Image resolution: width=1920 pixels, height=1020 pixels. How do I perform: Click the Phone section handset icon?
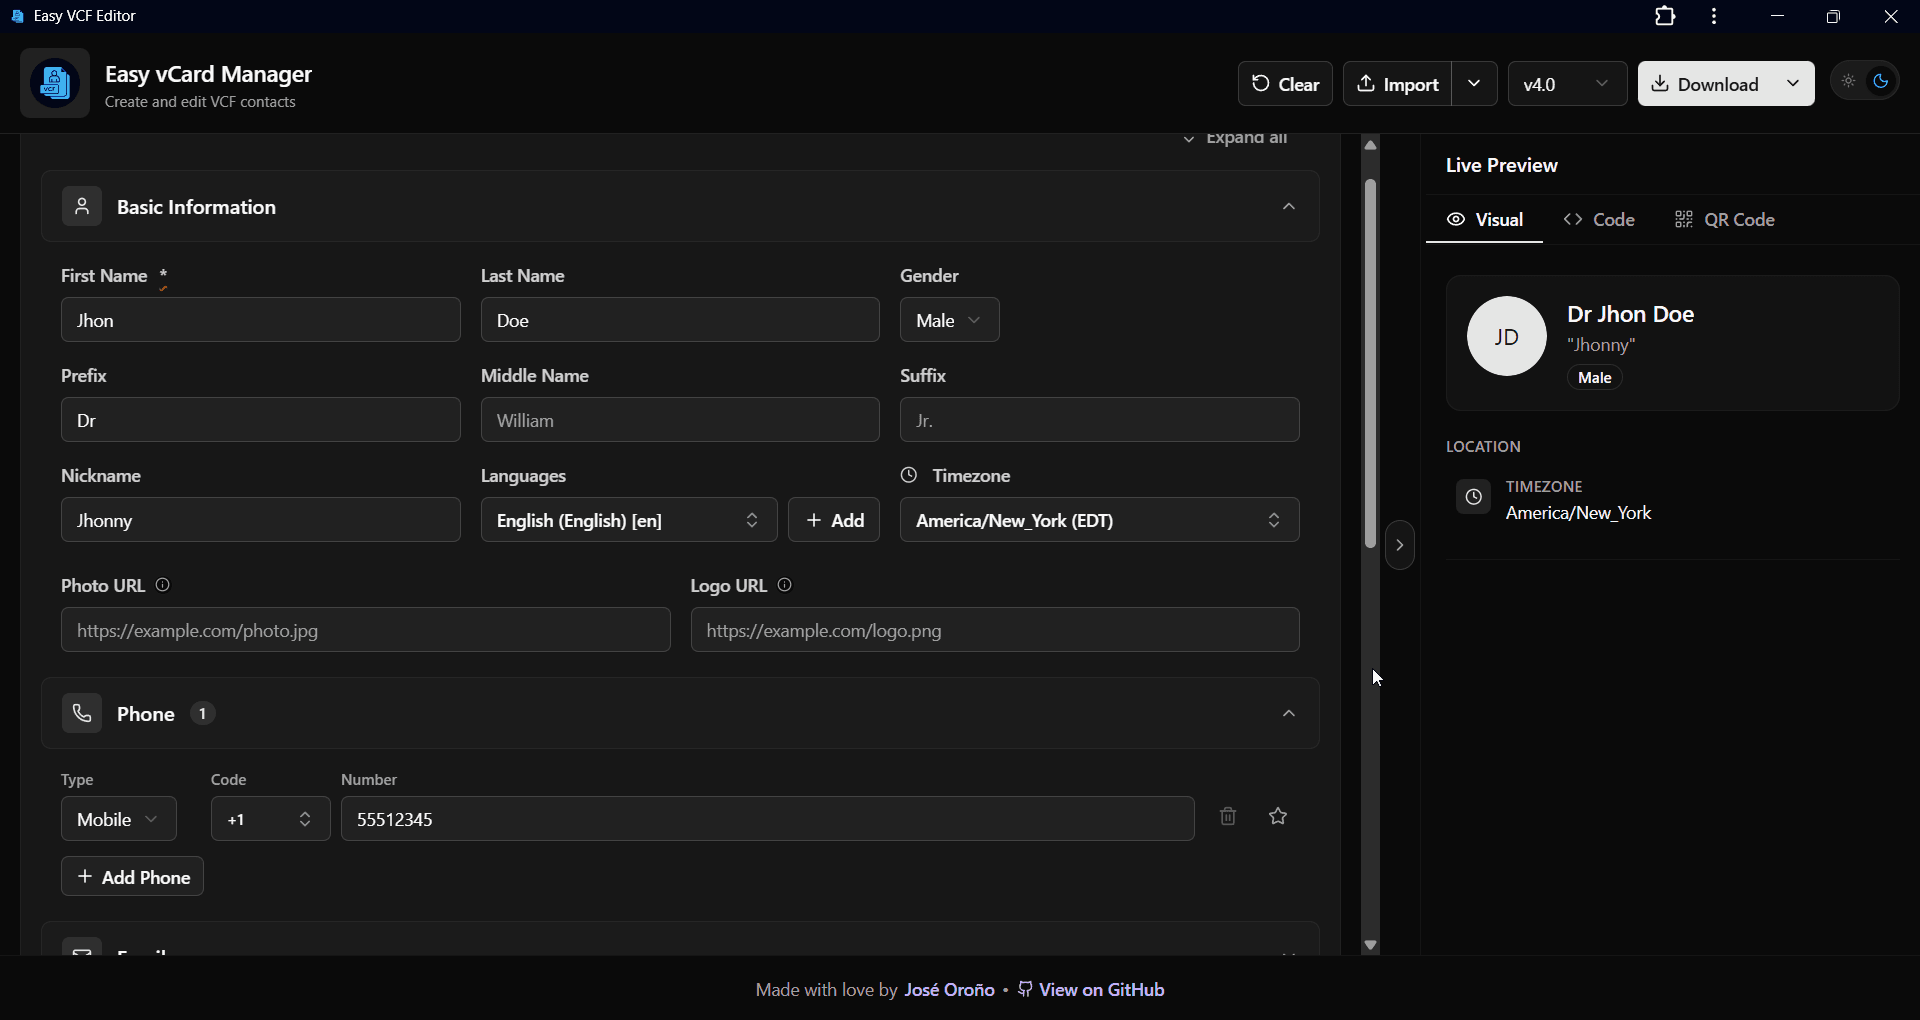[x=82, y=714]
